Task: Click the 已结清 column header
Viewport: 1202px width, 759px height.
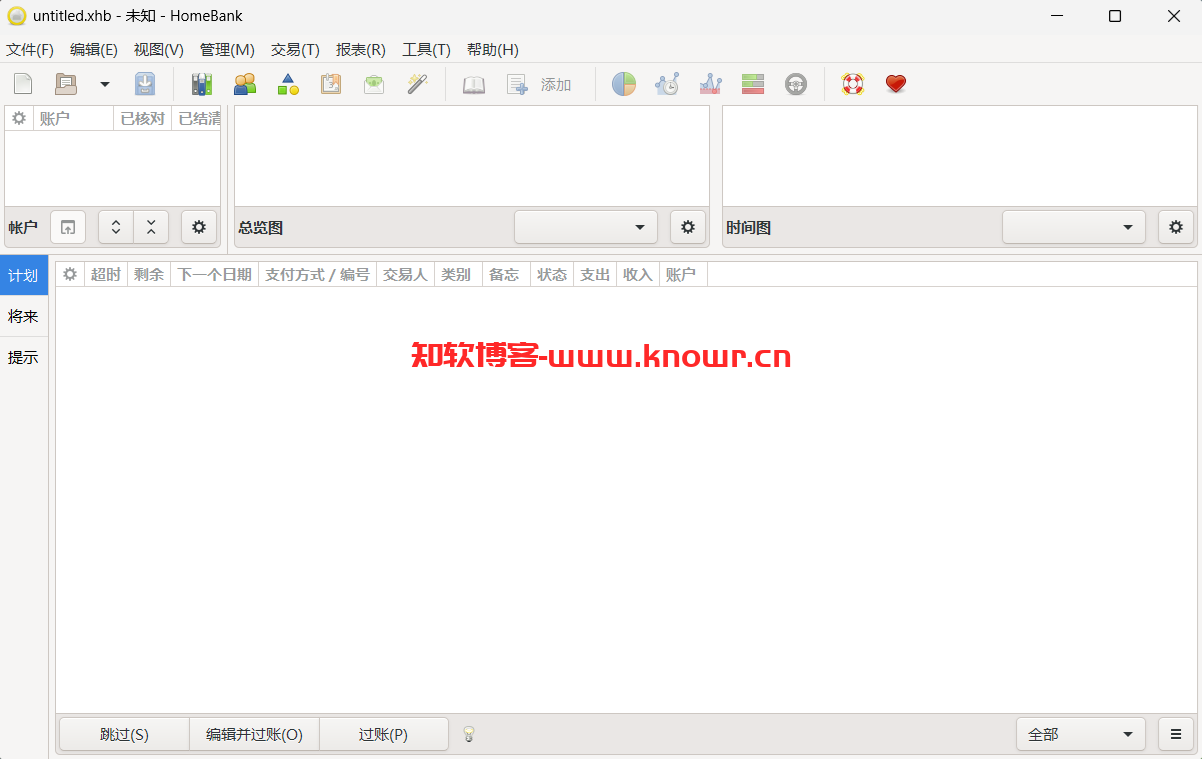Action: tap(197, 118)
